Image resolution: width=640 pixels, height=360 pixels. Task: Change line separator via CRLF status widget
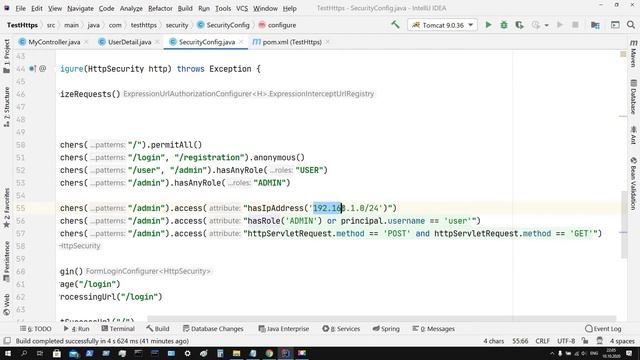pyautogui.click(x=542, y=341)
